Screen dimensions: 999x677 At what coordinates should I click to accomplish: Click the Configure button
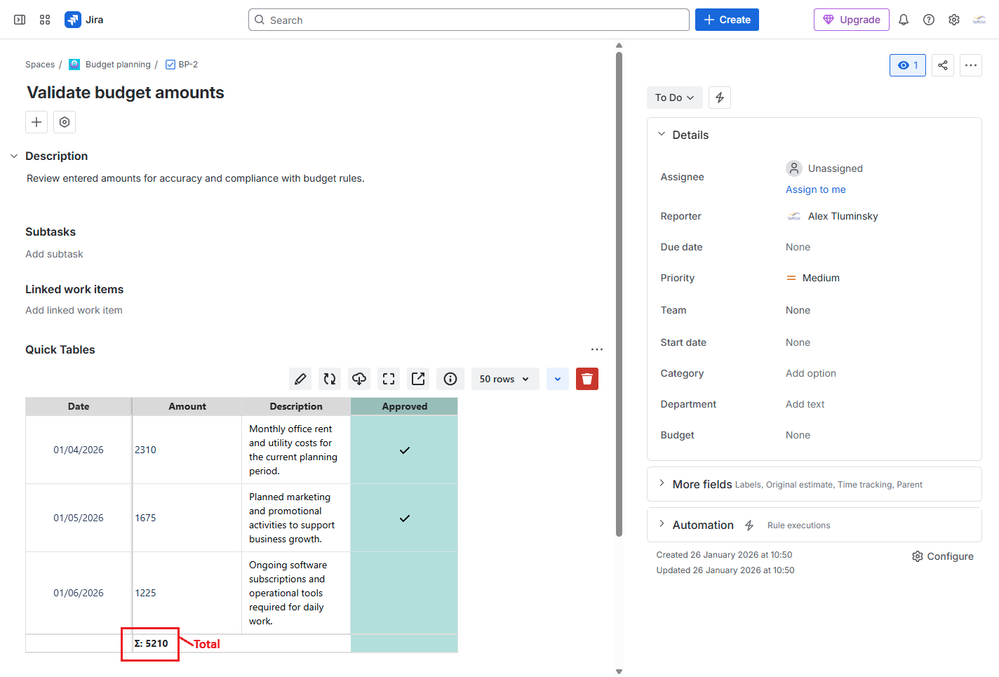pyautogui.click(x=942, y=556)
